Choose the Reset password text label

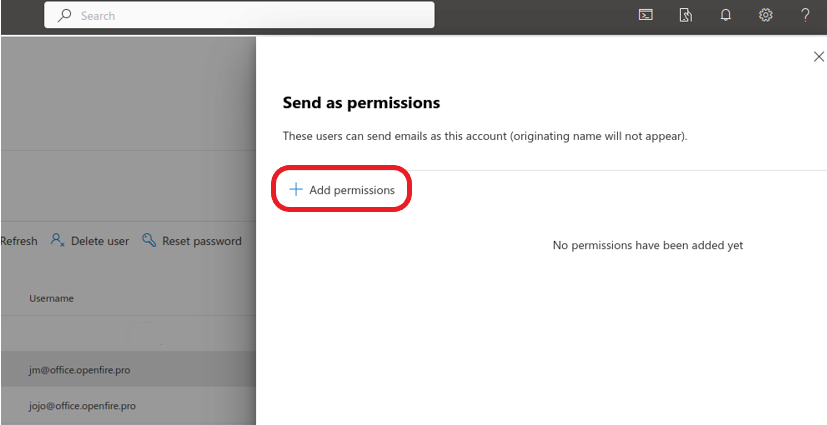(202, 241)
